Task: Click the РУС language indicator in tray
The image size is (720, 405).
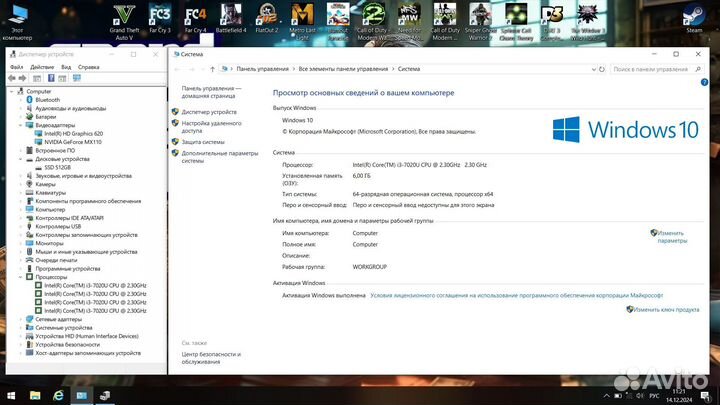Action: (654, 395)
